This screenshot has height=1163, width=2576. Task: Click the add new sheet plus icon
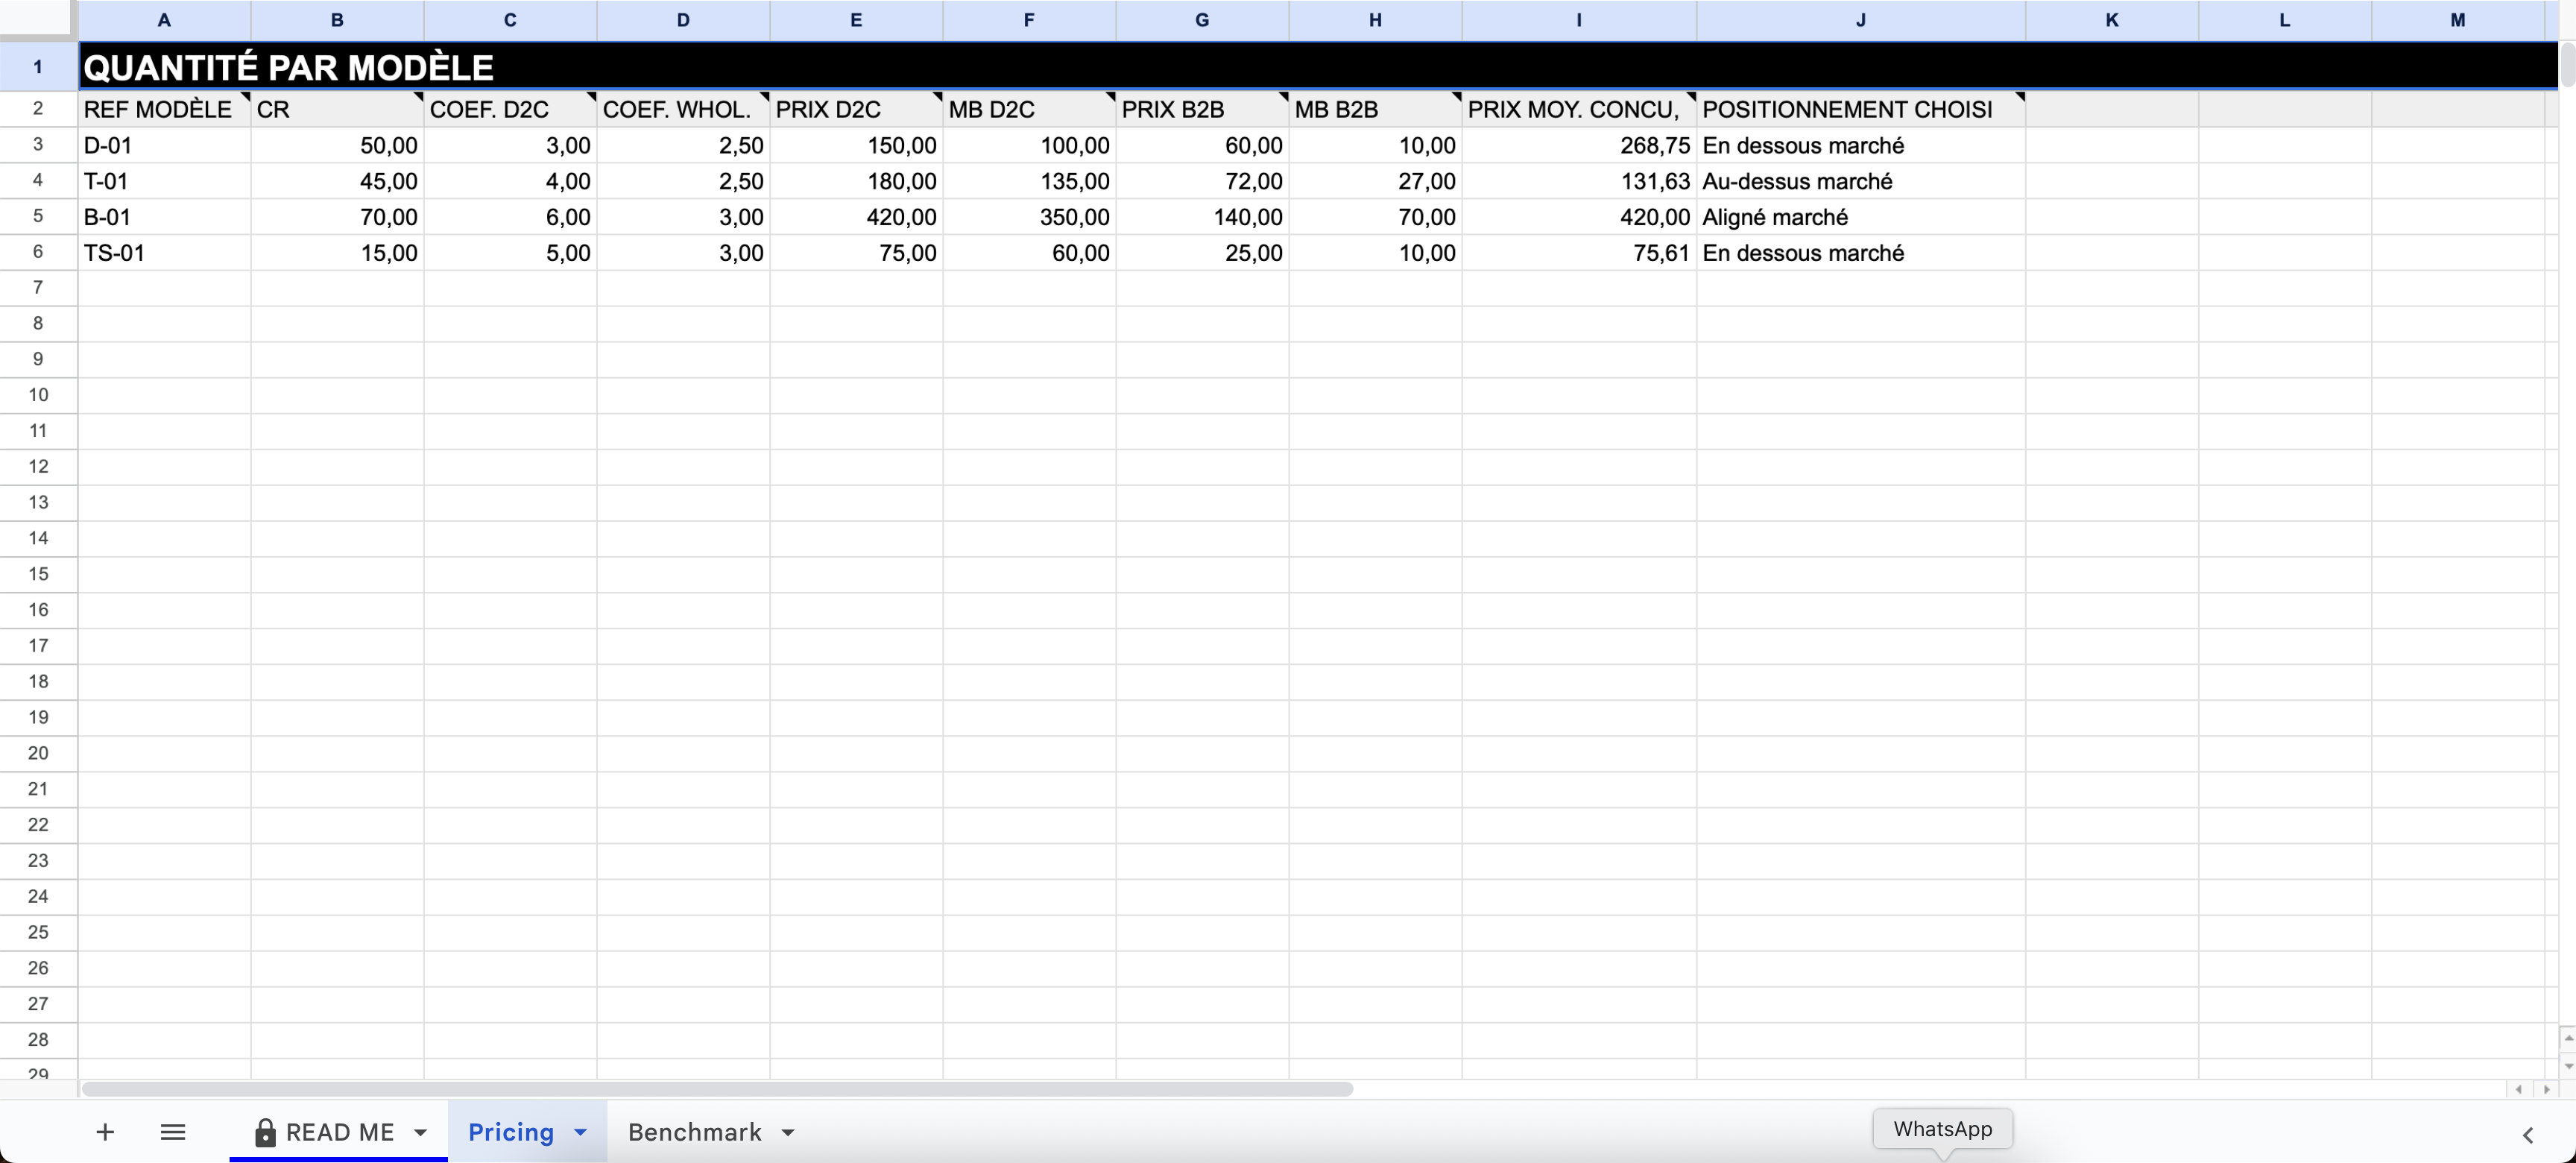(105, 1132)
